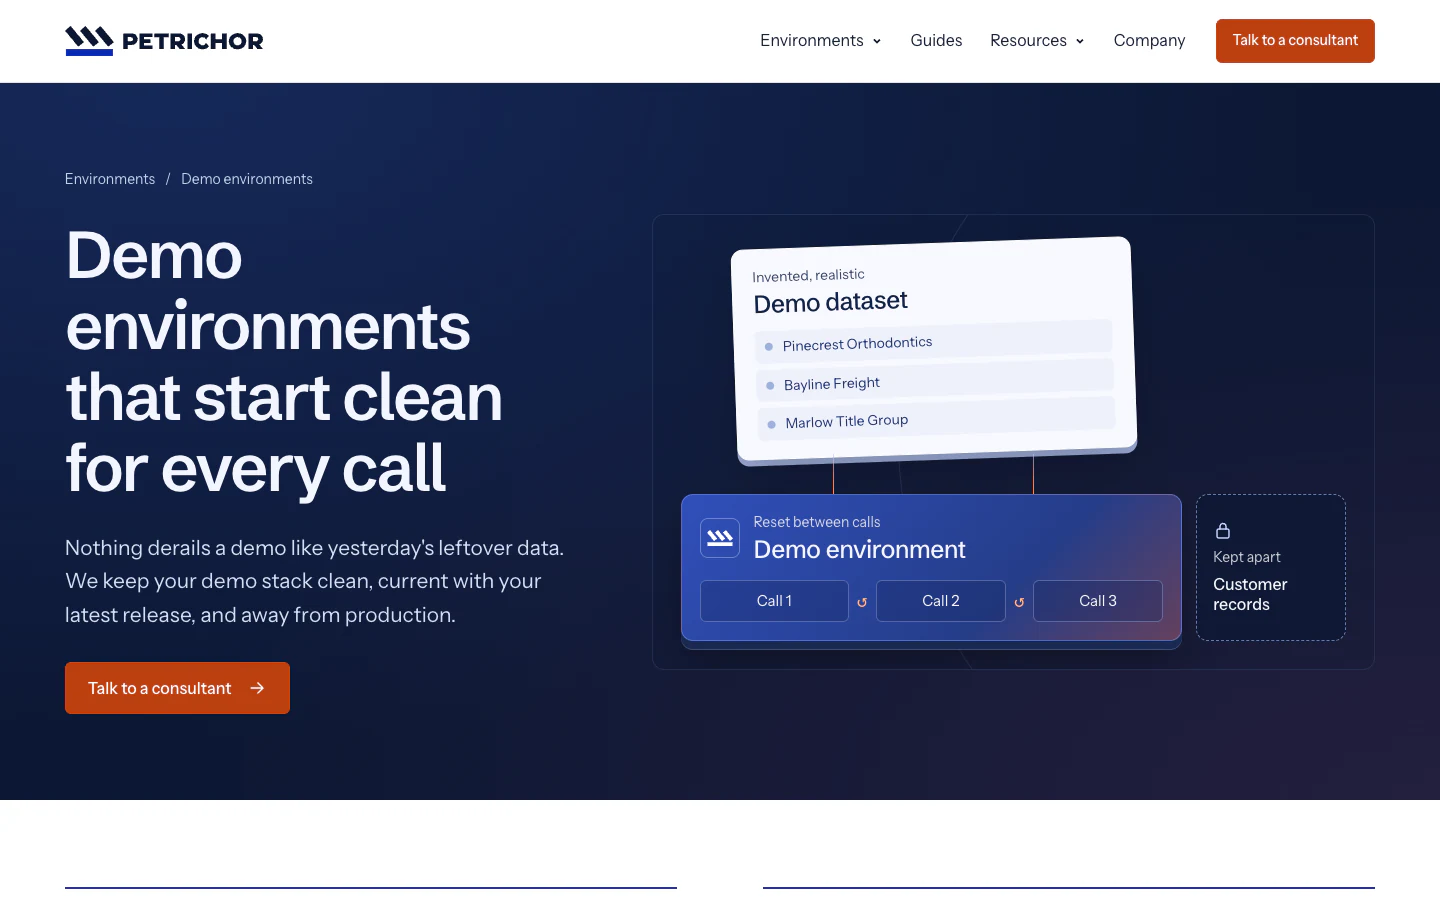
Task: Click the header Talk to a consultant button
Action: [1295, 41]
